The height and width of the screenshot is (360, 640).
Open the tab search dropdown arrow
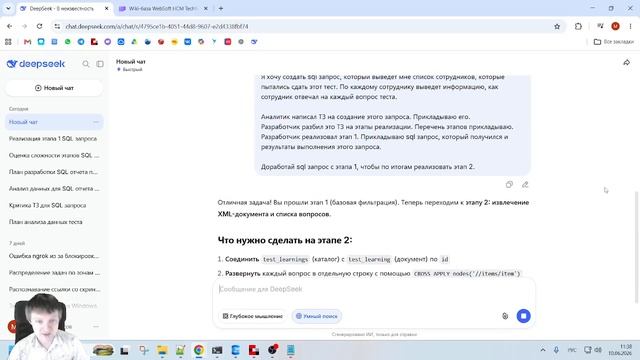8,8
